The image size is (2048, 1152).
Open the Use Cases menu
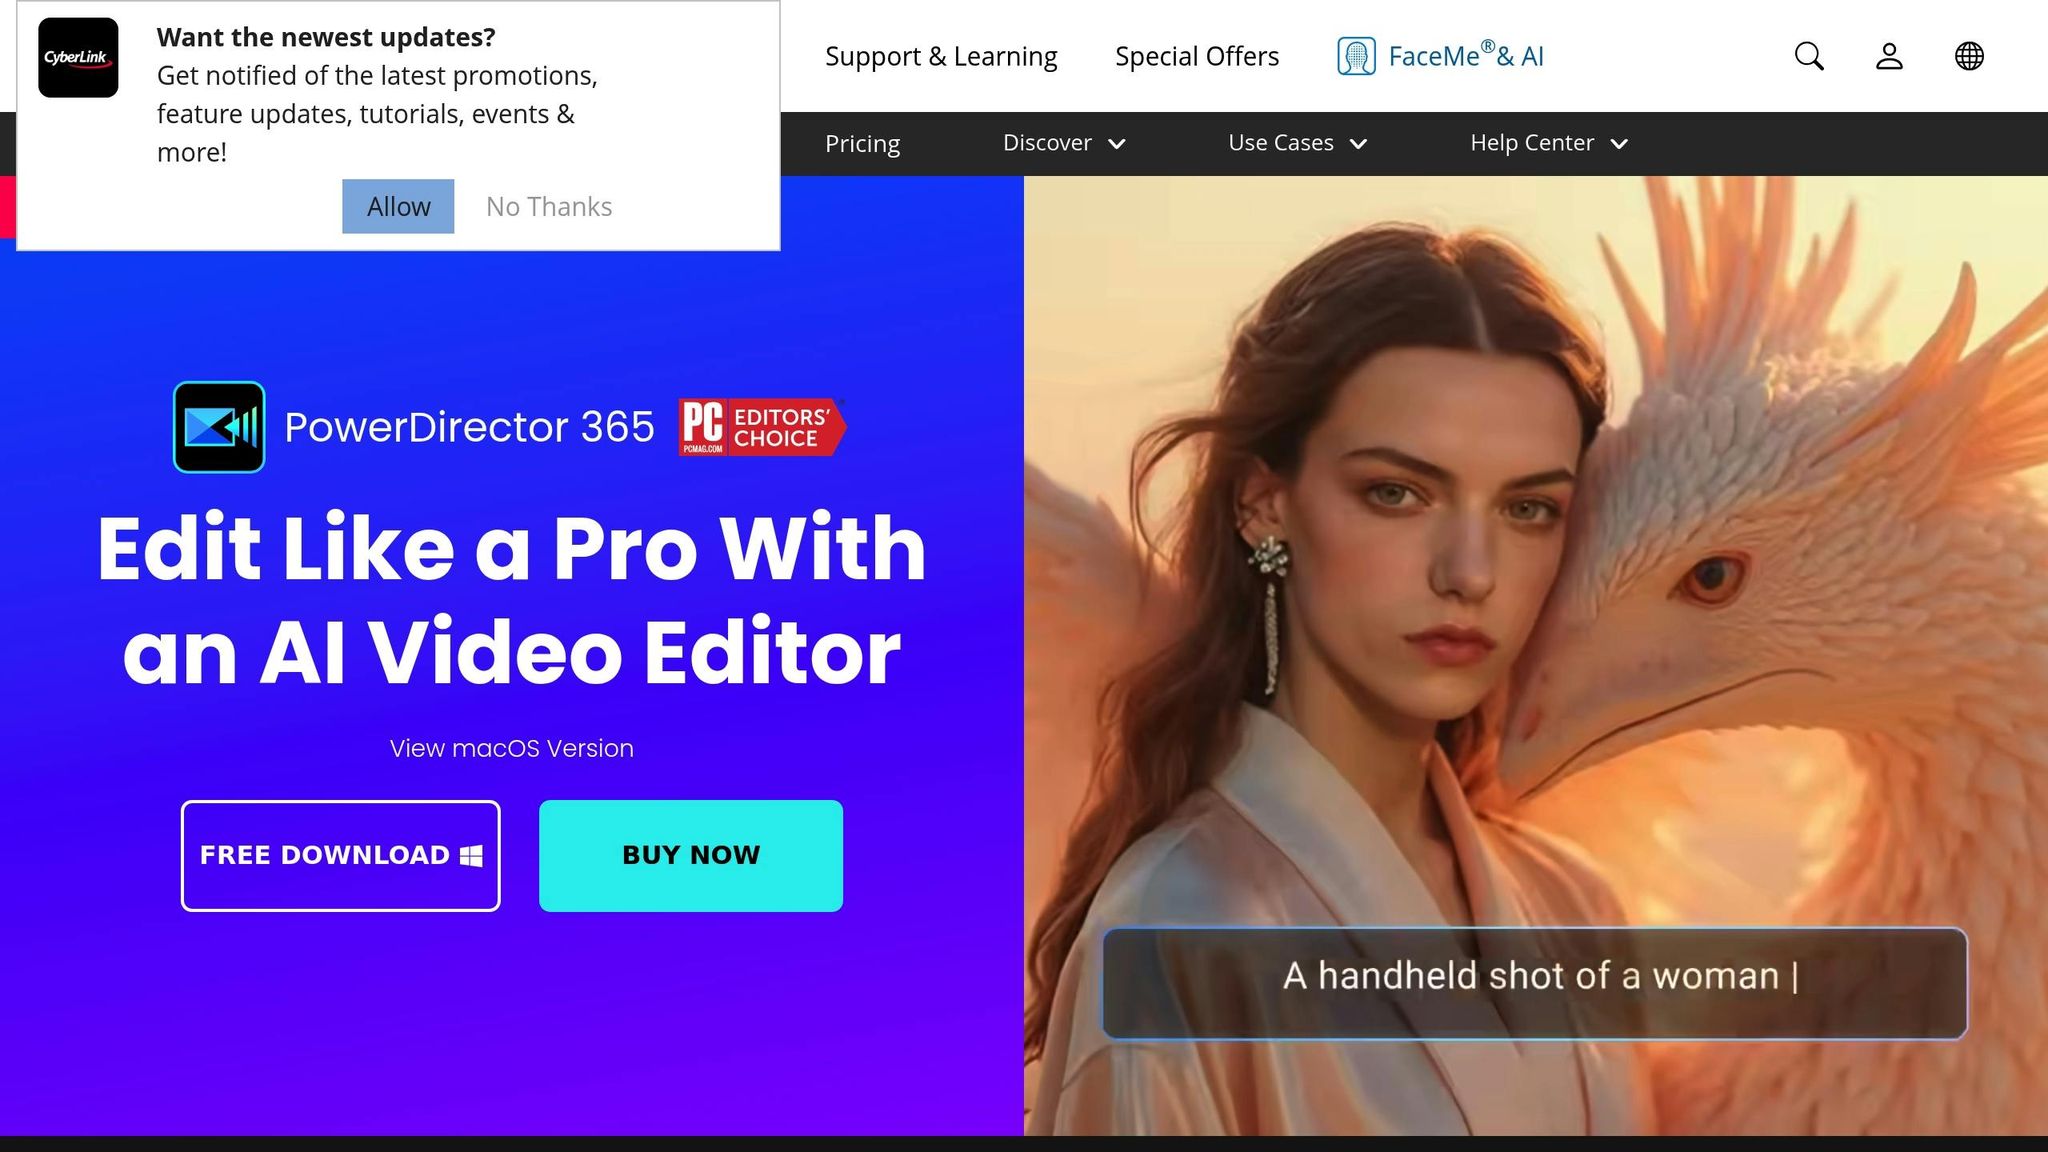tap(1297, 143)
